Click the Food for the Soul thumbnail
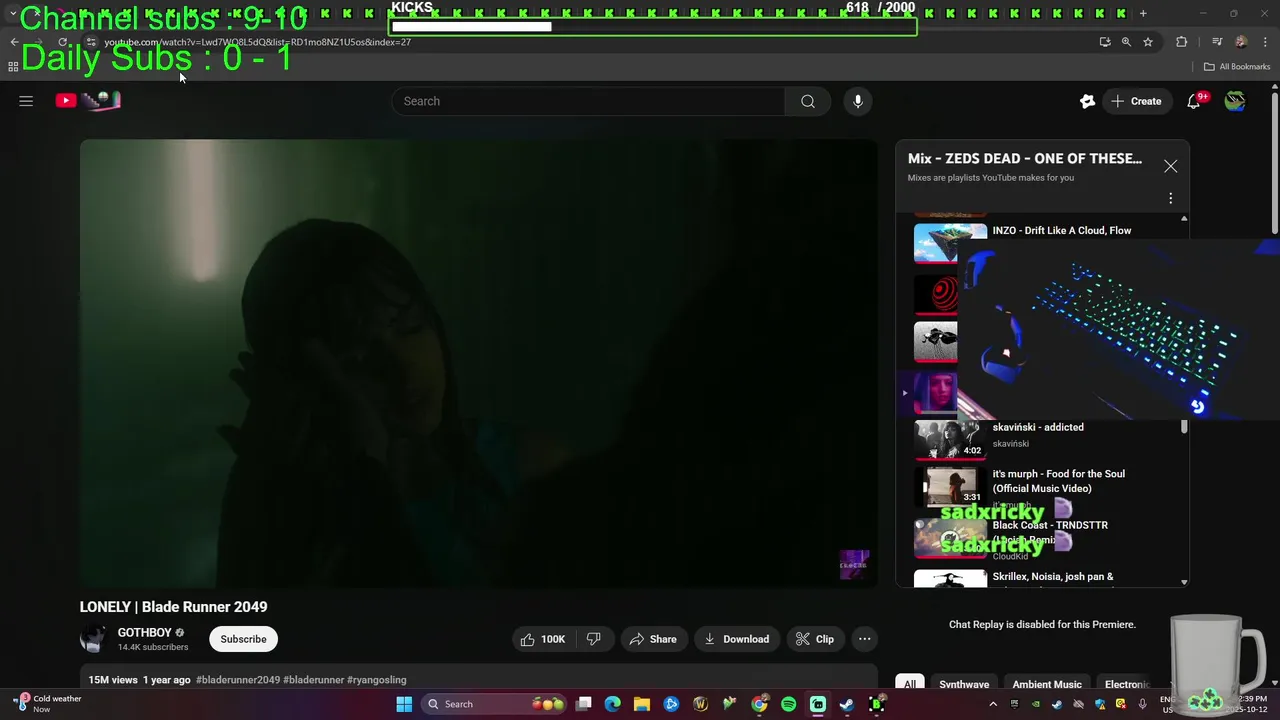Screen dimensions: 1280x720 (950, 487)
